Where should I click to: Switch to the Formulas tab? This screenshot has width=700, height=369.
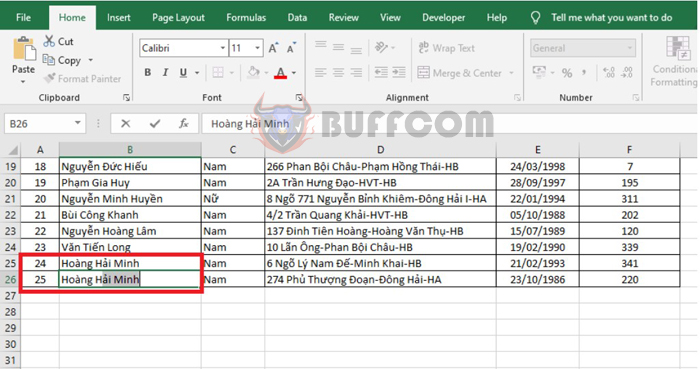click(x=246, y=17)
